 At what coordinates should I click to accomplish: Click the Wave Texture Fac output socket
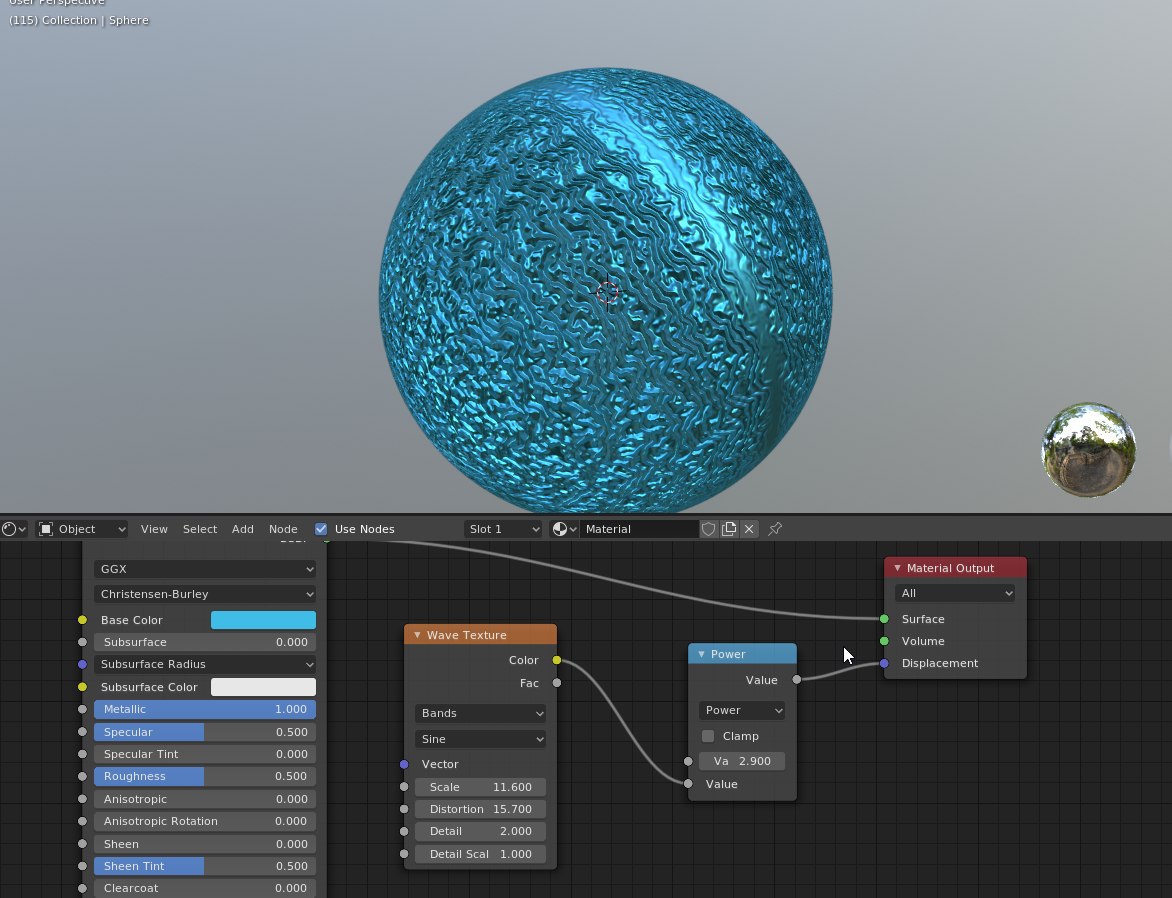coord(557,683)
